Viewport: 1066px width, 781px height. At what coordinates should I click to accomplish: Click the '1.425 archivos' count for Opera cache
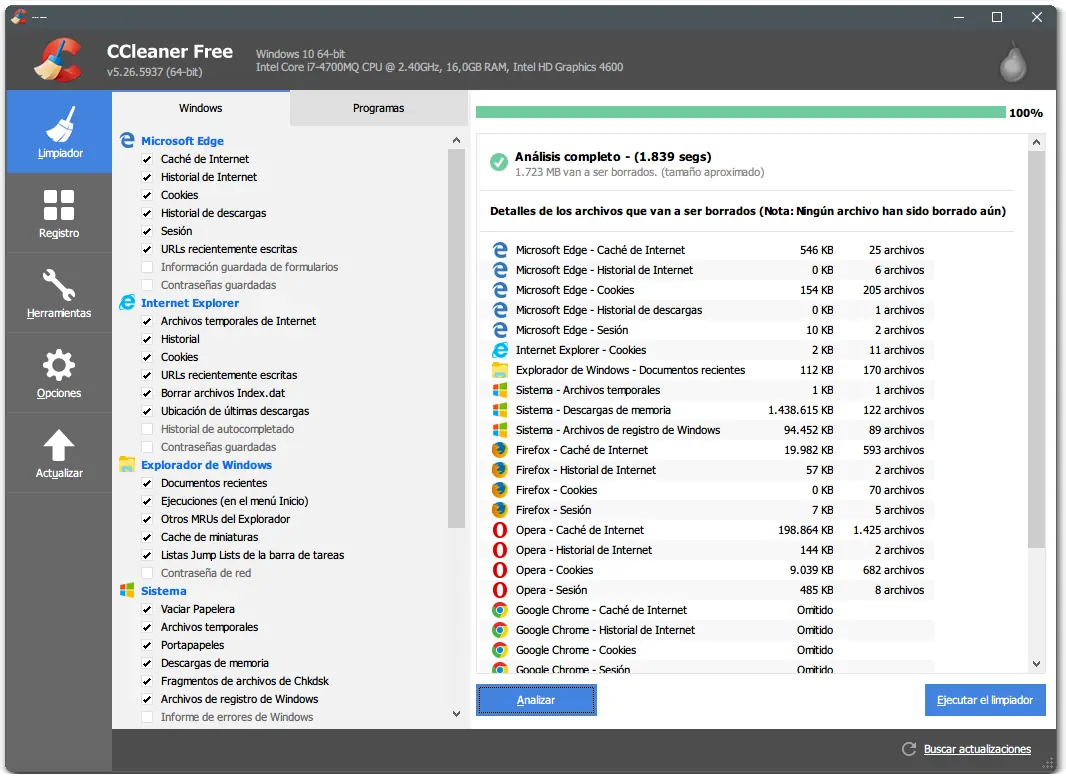tap(888, 530)
